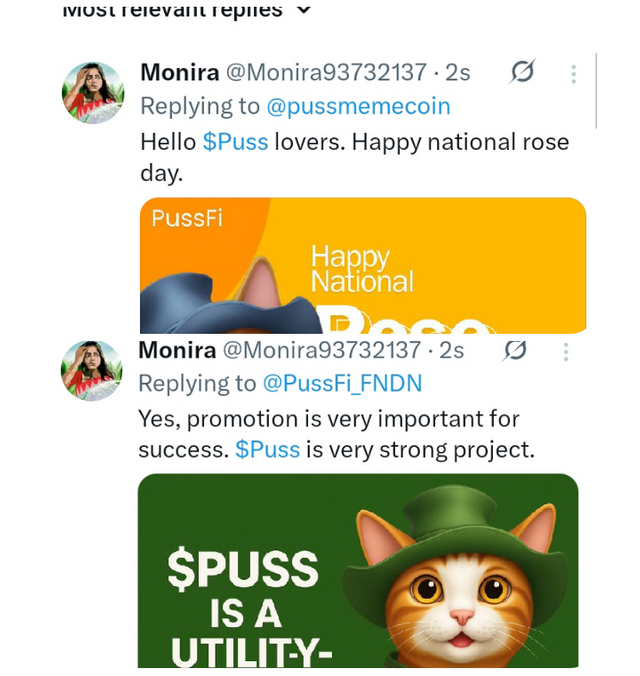Open Monira's avatar on the promotion reply
640x676 pixels.
[93, 371]
